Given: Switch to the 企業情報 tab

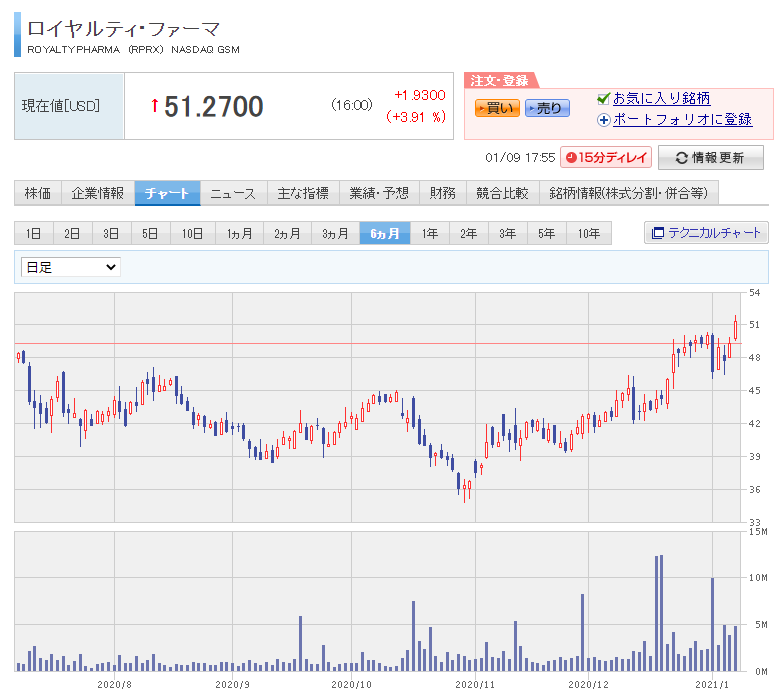Looking at the screenshot, I should [x=98, y=193].
